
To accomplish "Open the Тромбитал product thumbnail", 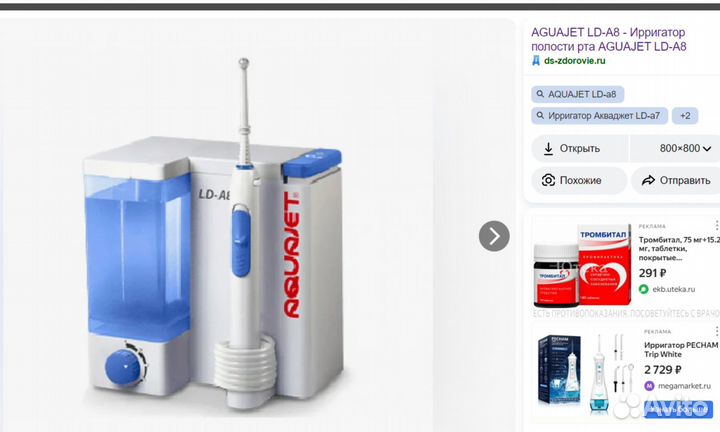I will coord(583,266).
